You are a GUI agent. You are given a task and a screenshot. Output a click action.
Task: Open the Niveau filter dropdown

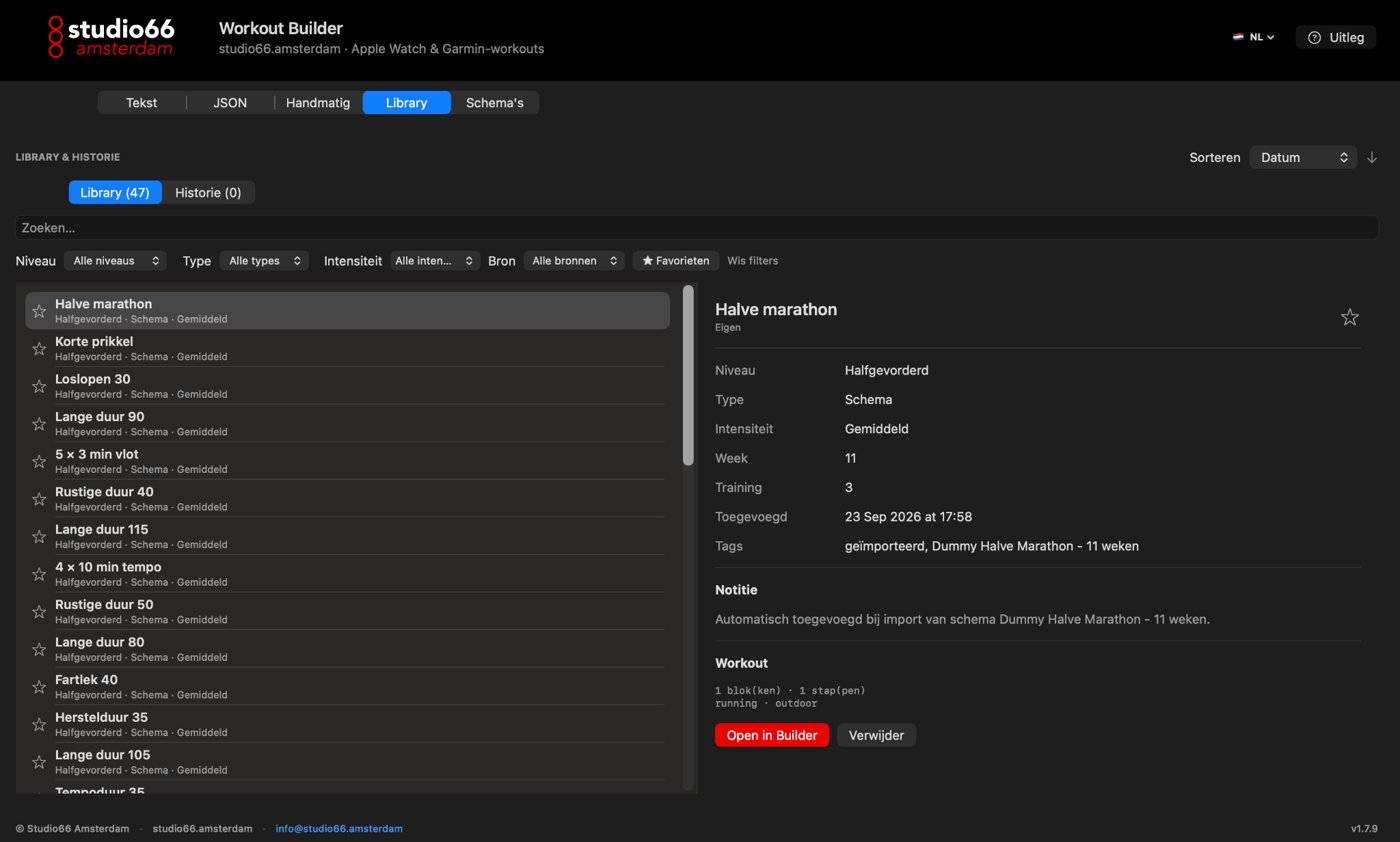[115, 261]
